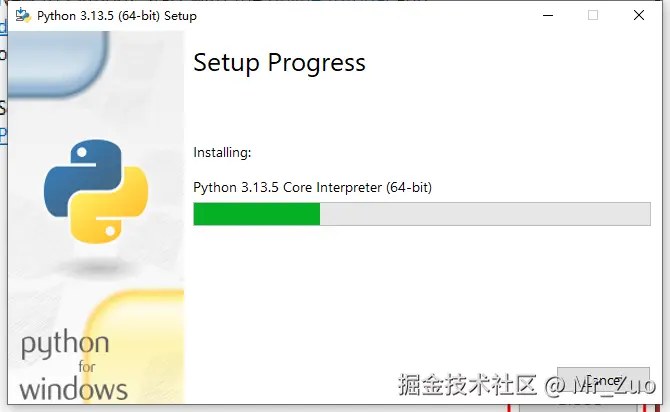Click the watermark text at bottom right
The image size is (670, 412).
pyautogui.click(x=525, y=384)
